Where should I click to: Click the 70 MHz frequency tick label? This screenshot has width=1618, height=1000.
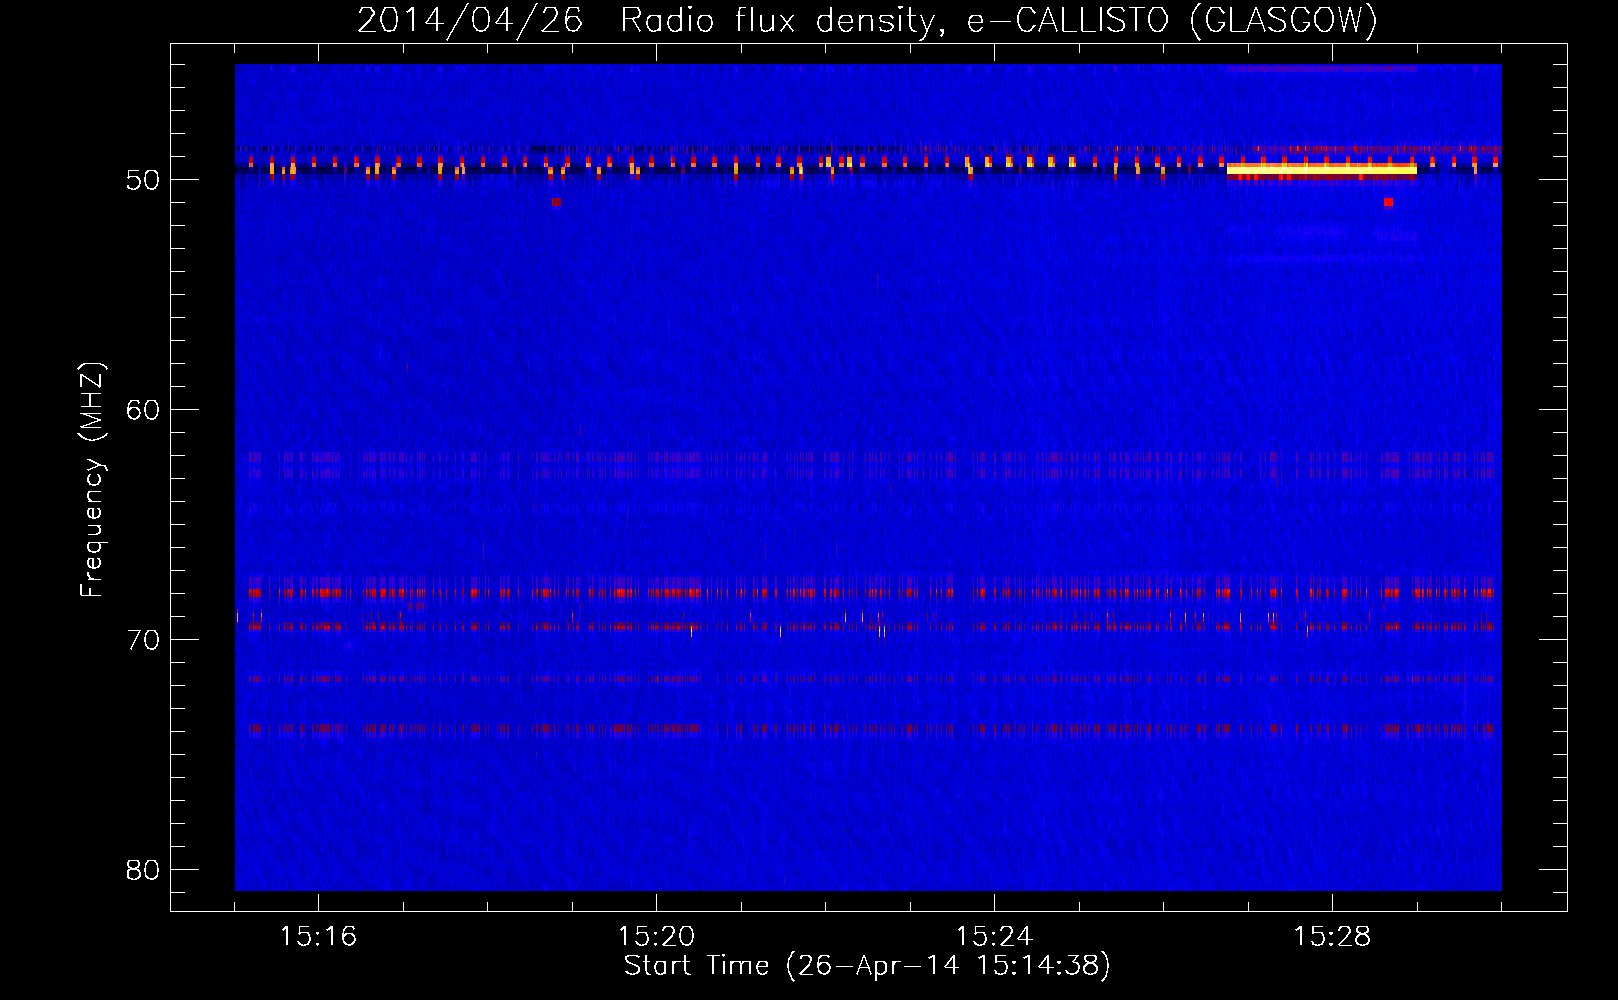143,640
